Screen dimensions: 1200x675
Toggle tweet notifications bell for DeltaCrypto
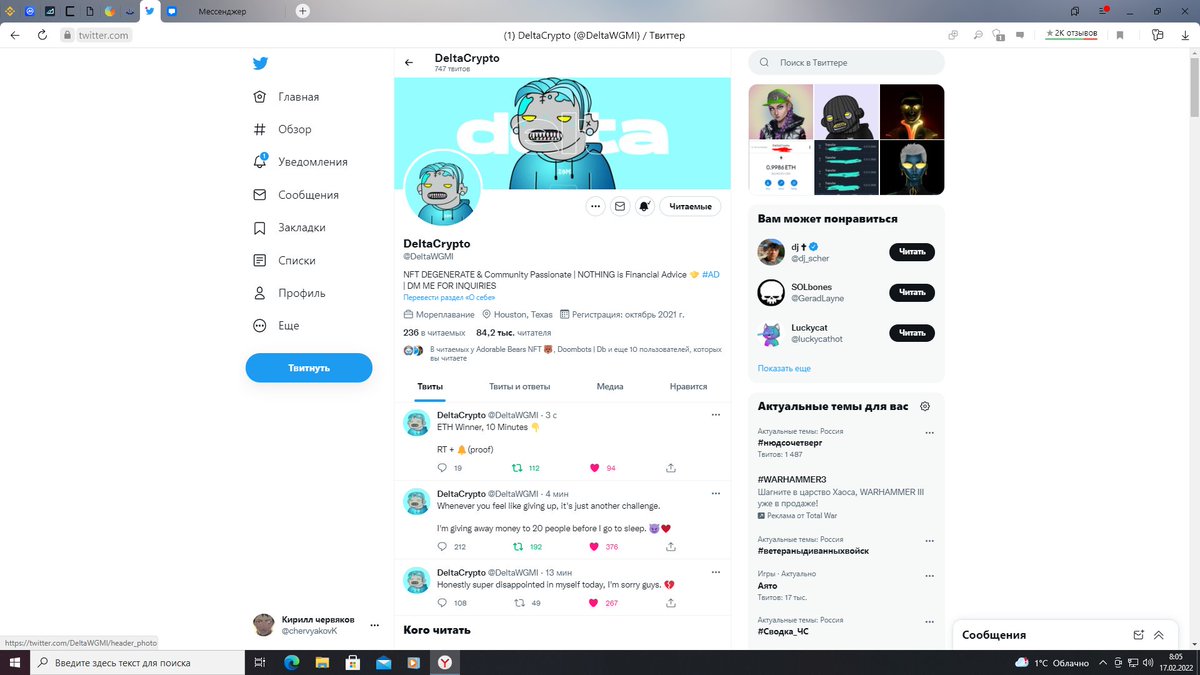645,206
